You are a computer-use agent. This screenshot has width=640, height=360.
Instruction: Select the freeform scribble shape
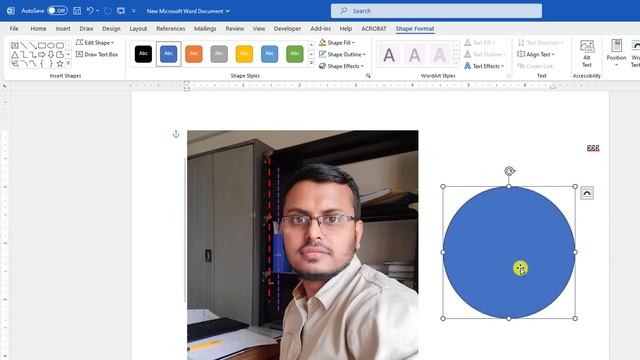coord(15,64)
